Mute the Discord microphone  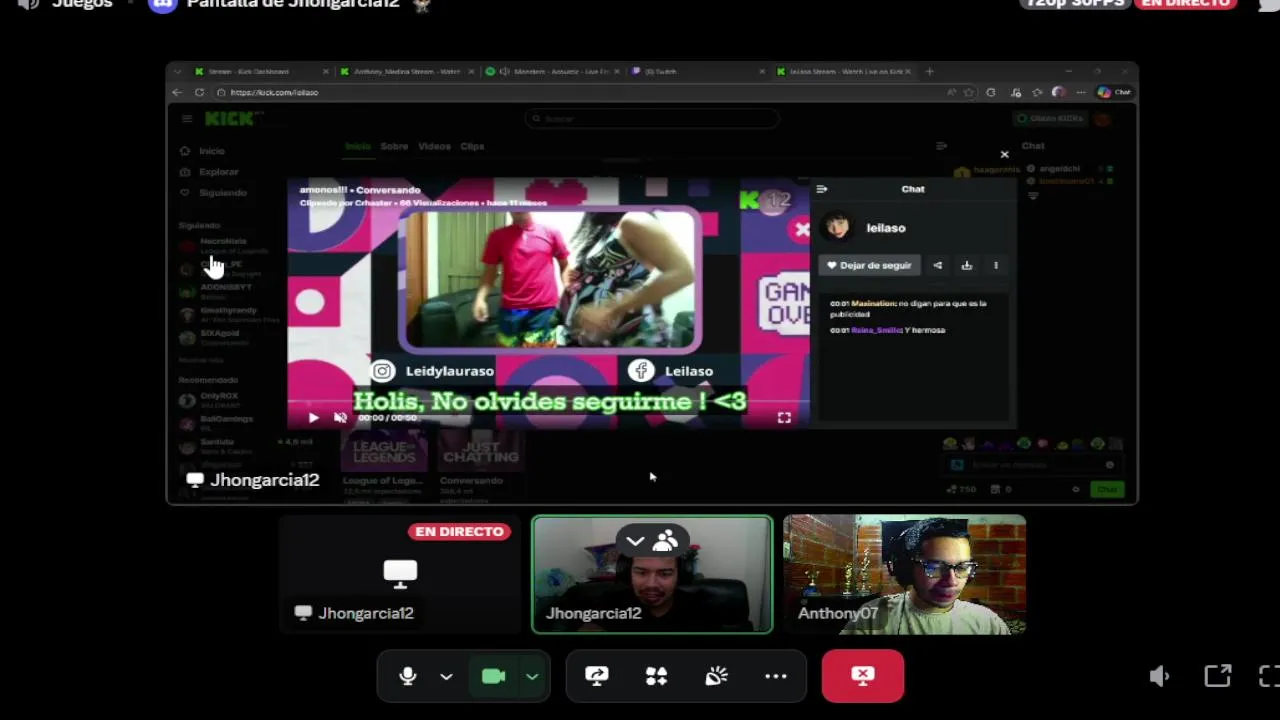[x=407, y=677]
